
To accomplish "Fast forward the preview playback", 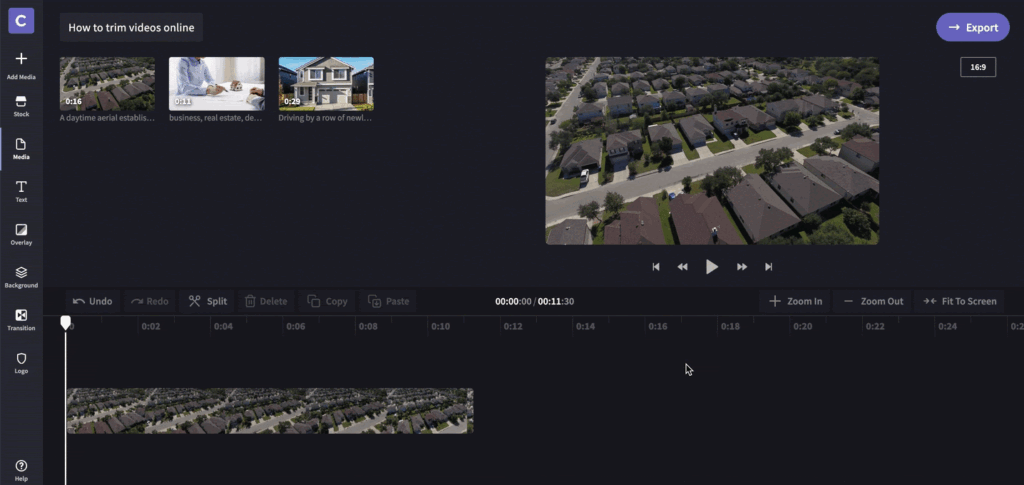I will 742,266.
